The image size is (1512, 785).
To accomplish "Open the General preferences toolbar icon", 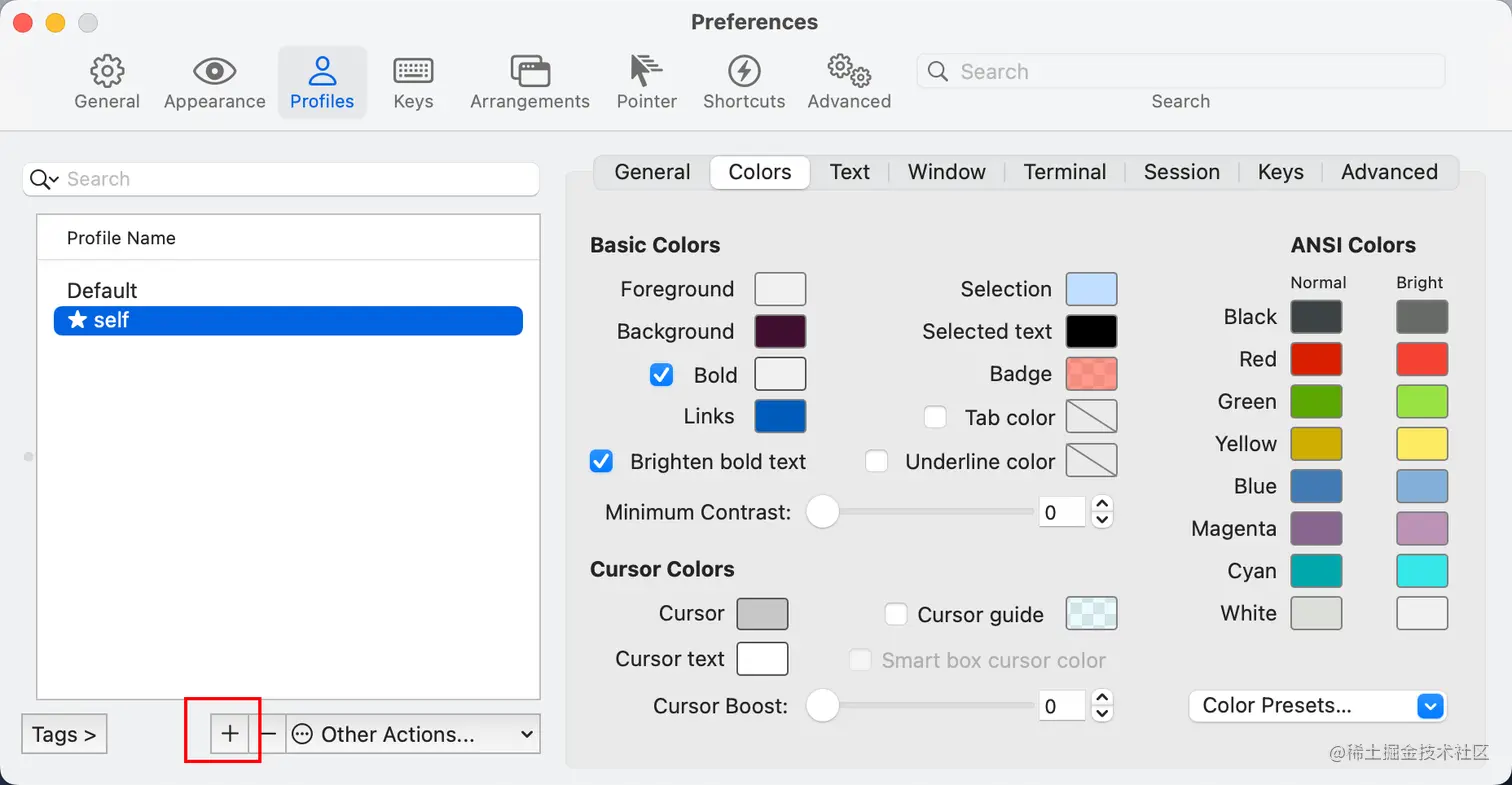I will tap(107, 82).
